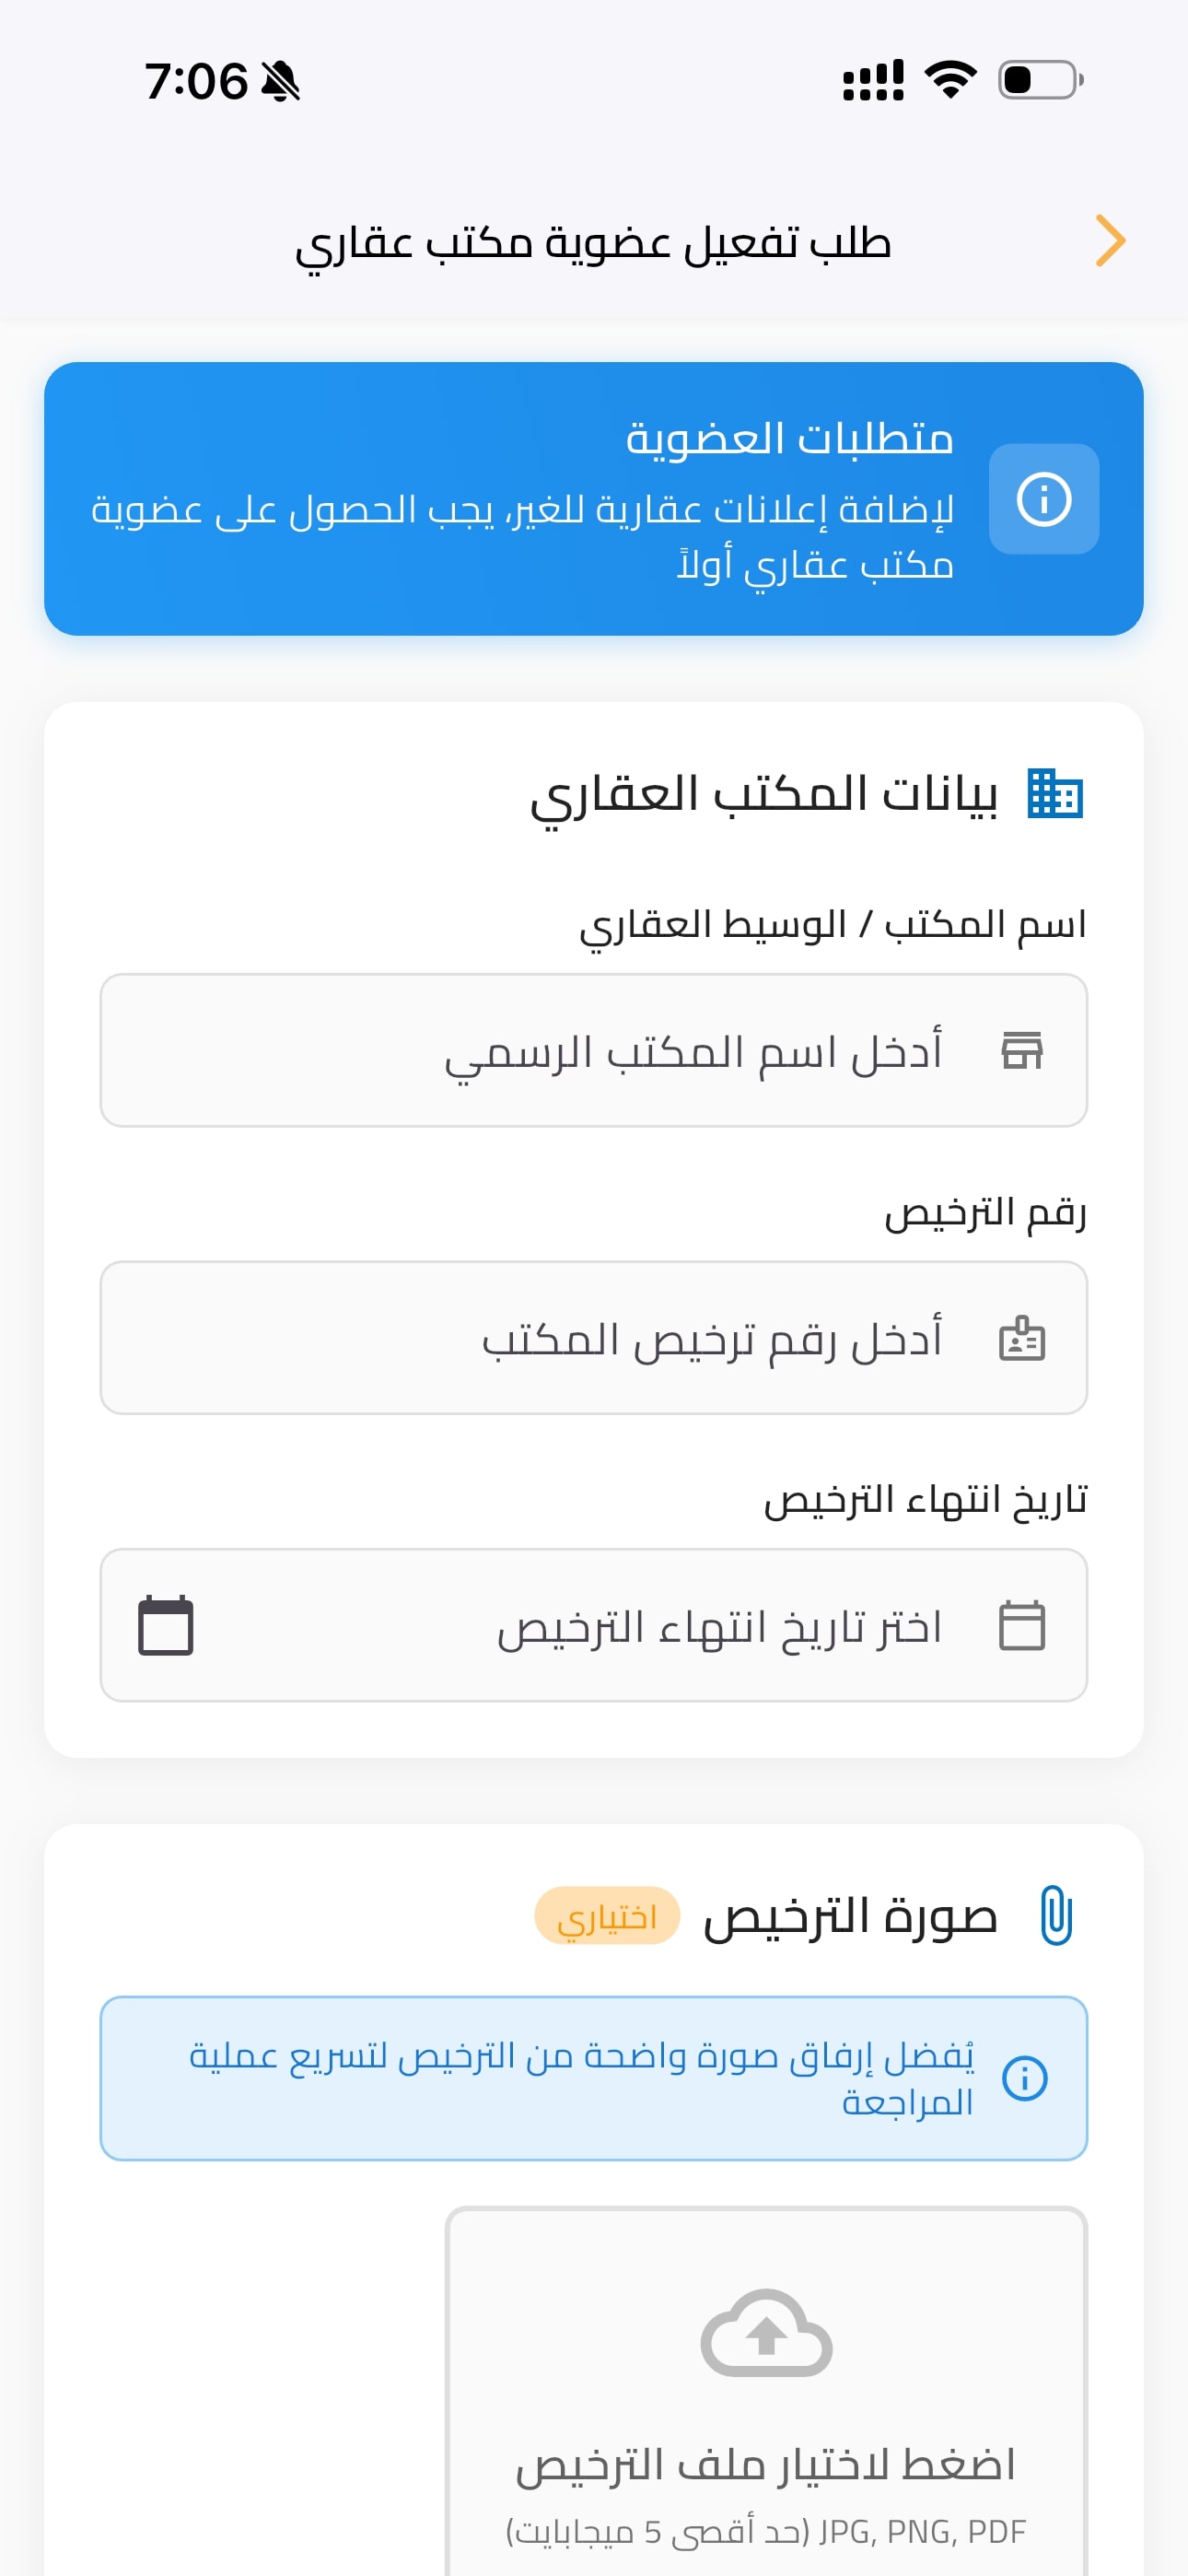Tap the اختياري optional badge
The image size is (1188, 2576).
[607, 1916]
